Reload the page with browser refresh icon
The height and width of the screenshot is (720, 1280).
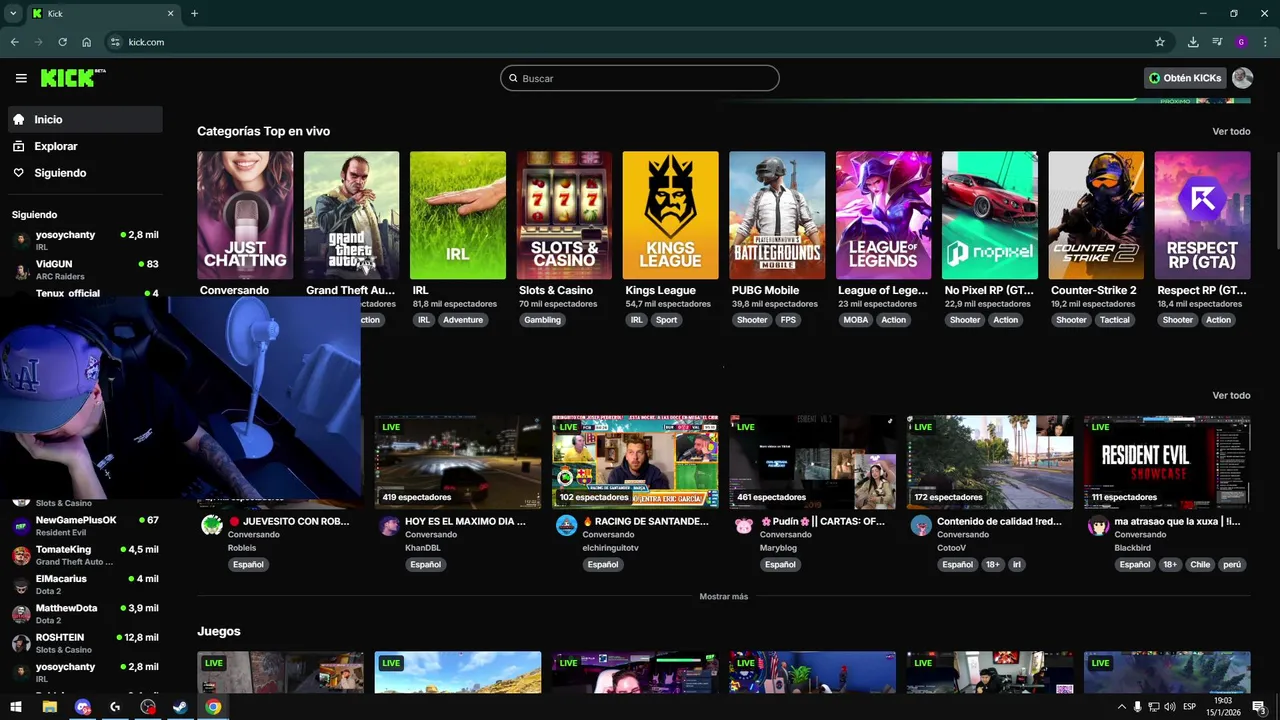click(x=62, y=42)
